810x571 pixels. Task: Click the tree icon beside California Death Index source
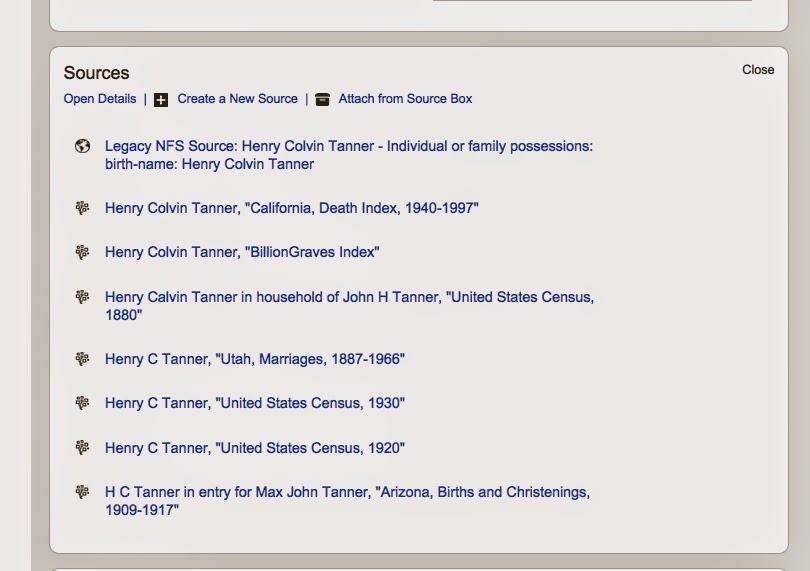click(82, 208)
